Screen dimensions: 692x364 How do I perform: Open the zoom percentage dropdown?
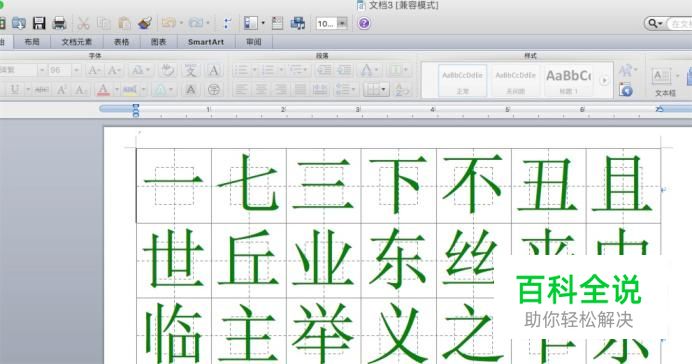[342, 23]
